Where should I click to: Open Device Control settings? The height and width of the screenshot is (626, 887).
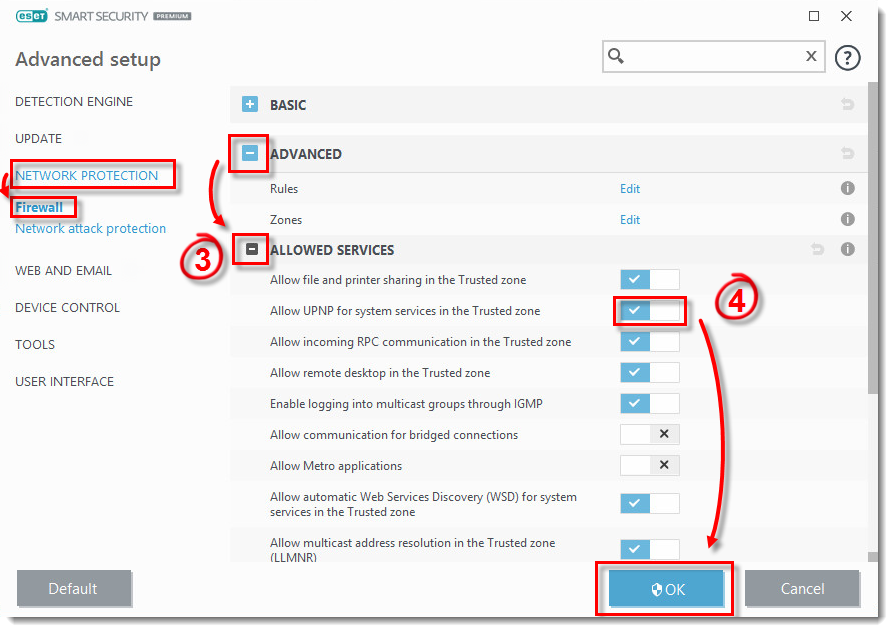point(67,308)
